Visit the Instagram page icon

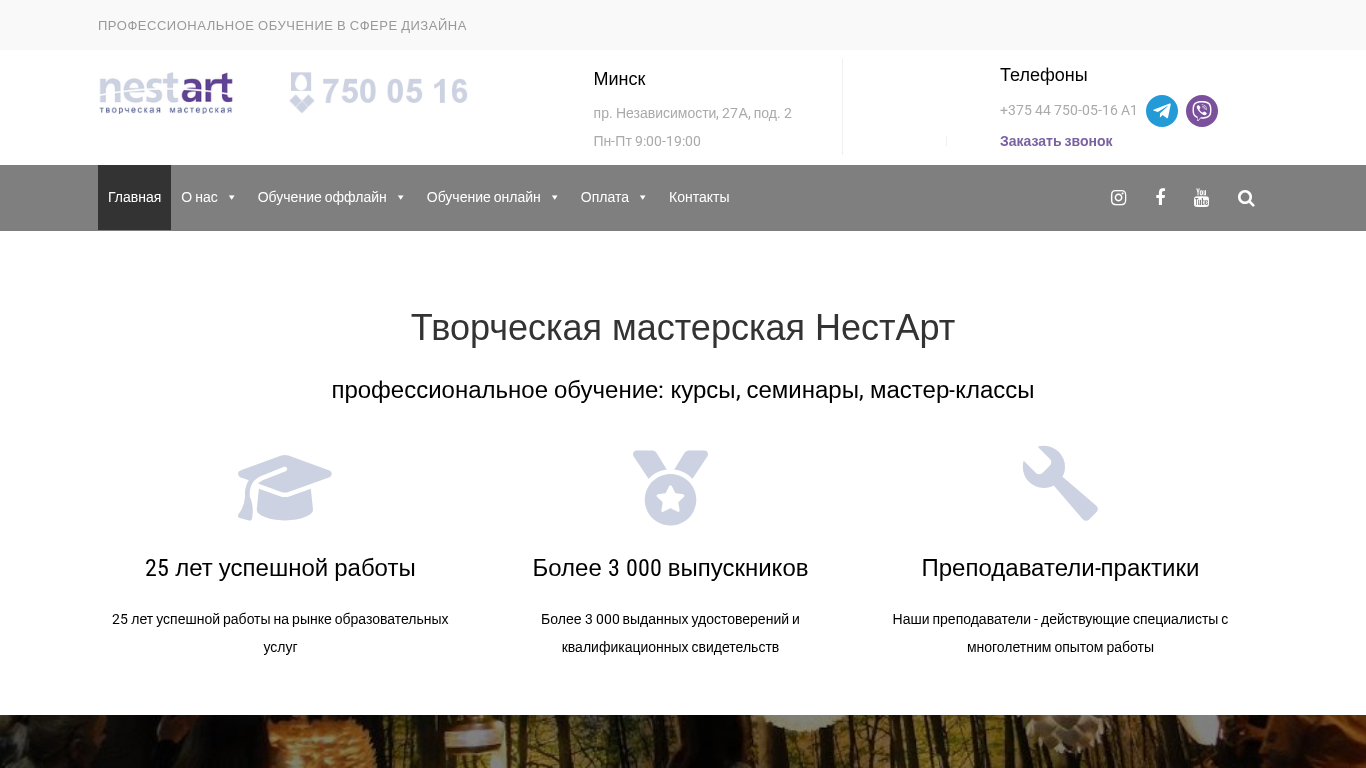(1119, 198)
